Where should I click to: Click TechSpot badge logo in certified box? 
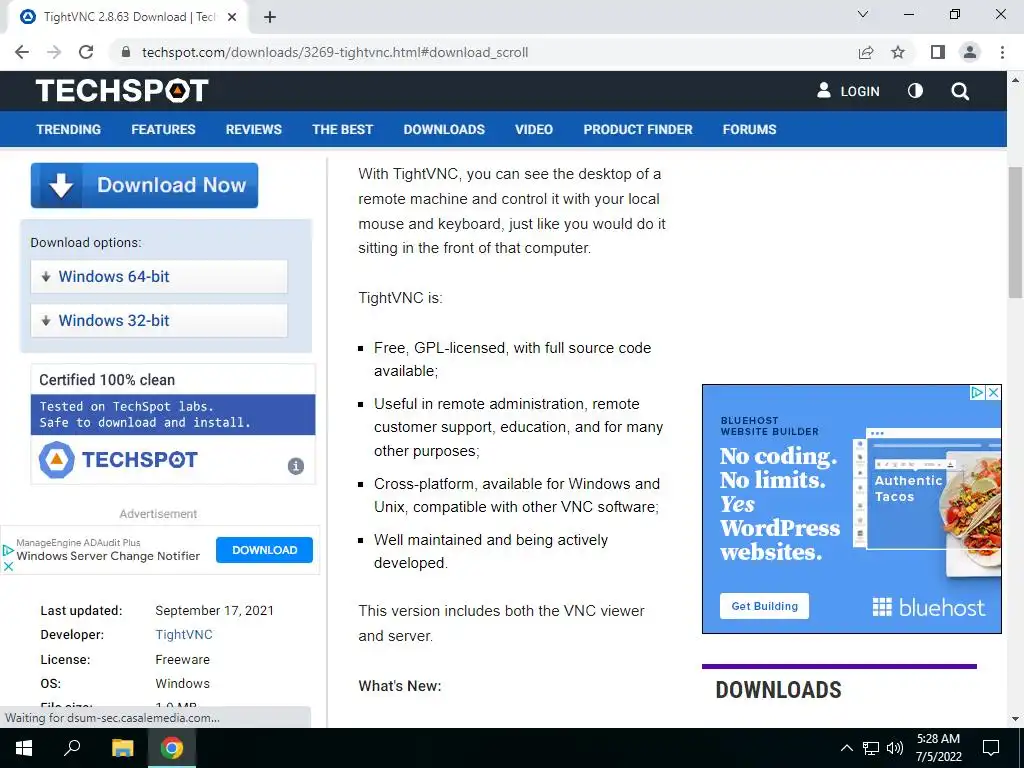point(118,460)
